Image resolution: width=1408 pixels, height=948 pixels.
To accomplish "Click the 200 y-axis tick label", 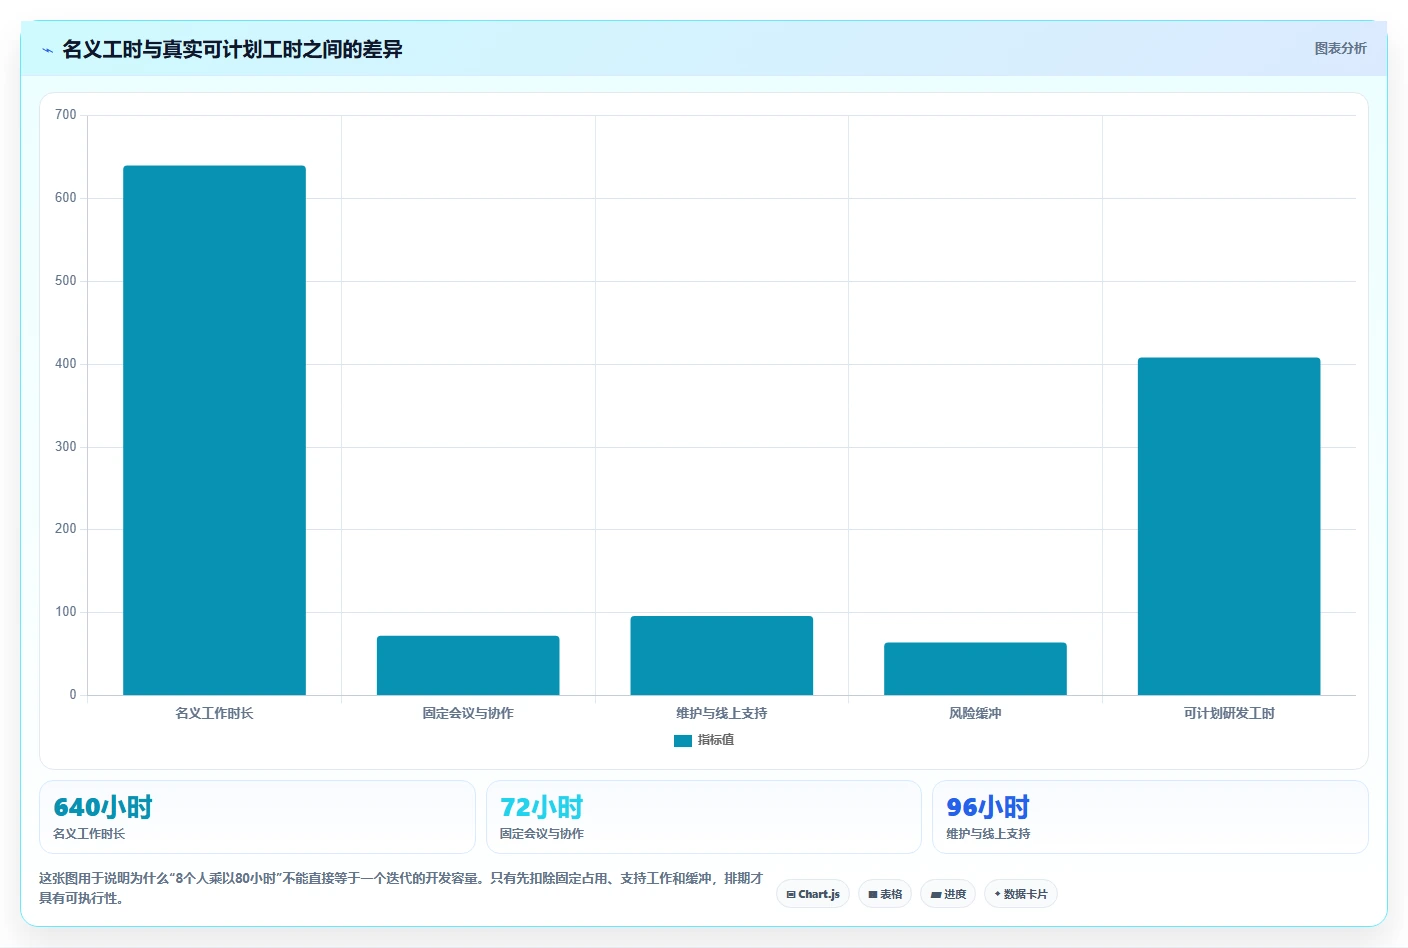I will coord(66,529).
